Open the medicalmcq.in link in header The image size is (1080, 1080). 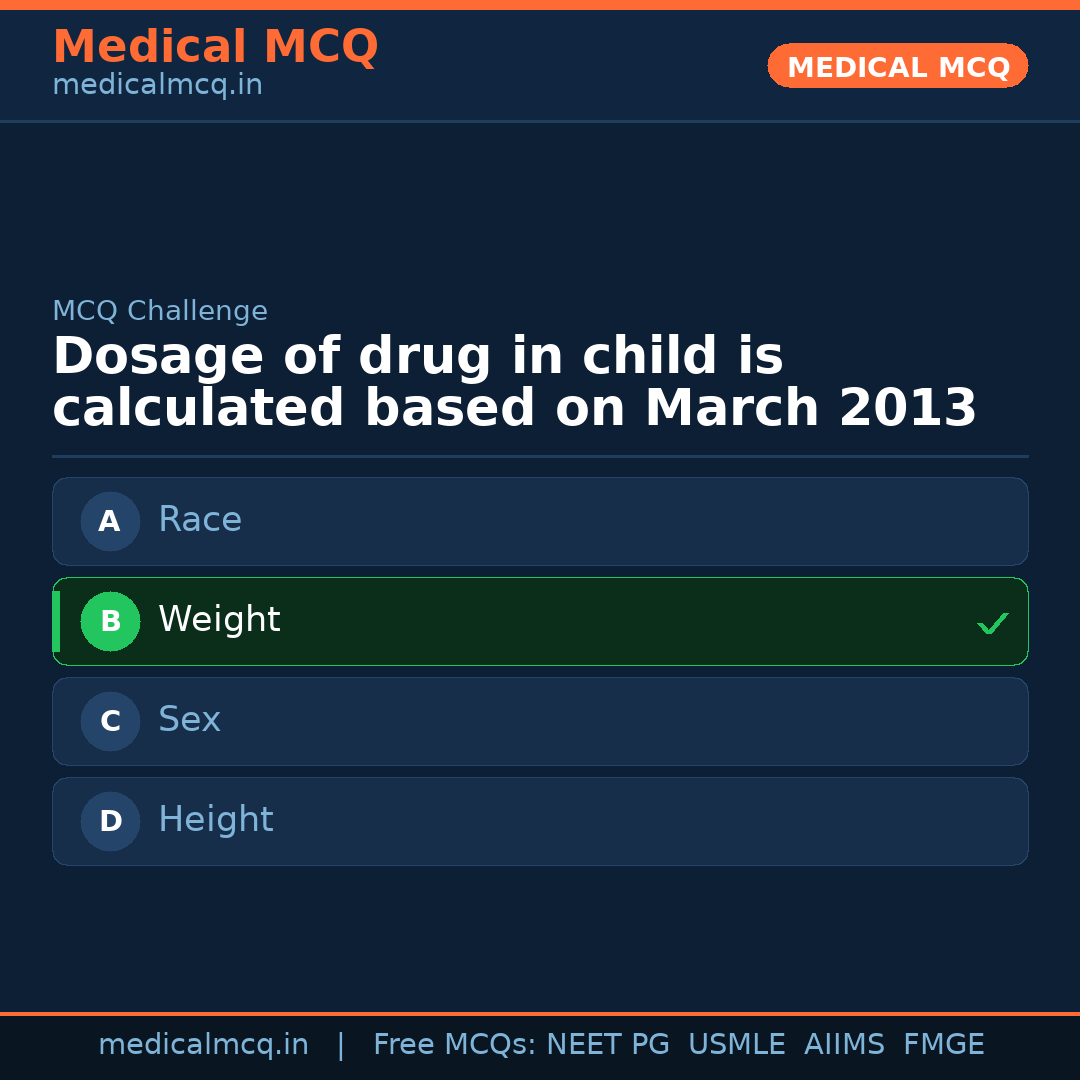[x=157, y=85]
